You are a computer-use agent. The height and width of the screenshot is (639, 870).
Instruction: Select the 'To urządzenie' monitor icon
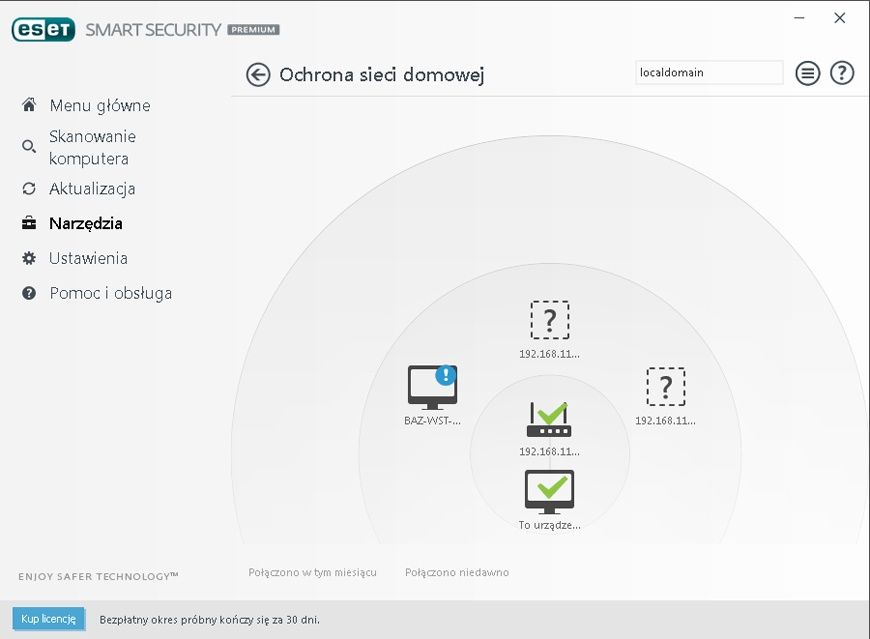[x=549, y=492]
